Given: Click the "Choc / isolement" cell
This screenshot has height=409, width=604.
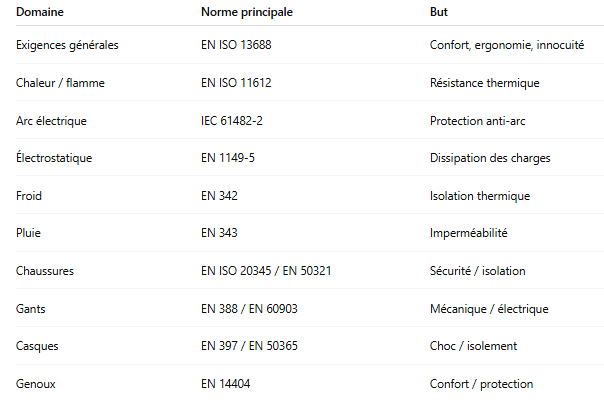Looking at the screenshot, I should [473, 346].
